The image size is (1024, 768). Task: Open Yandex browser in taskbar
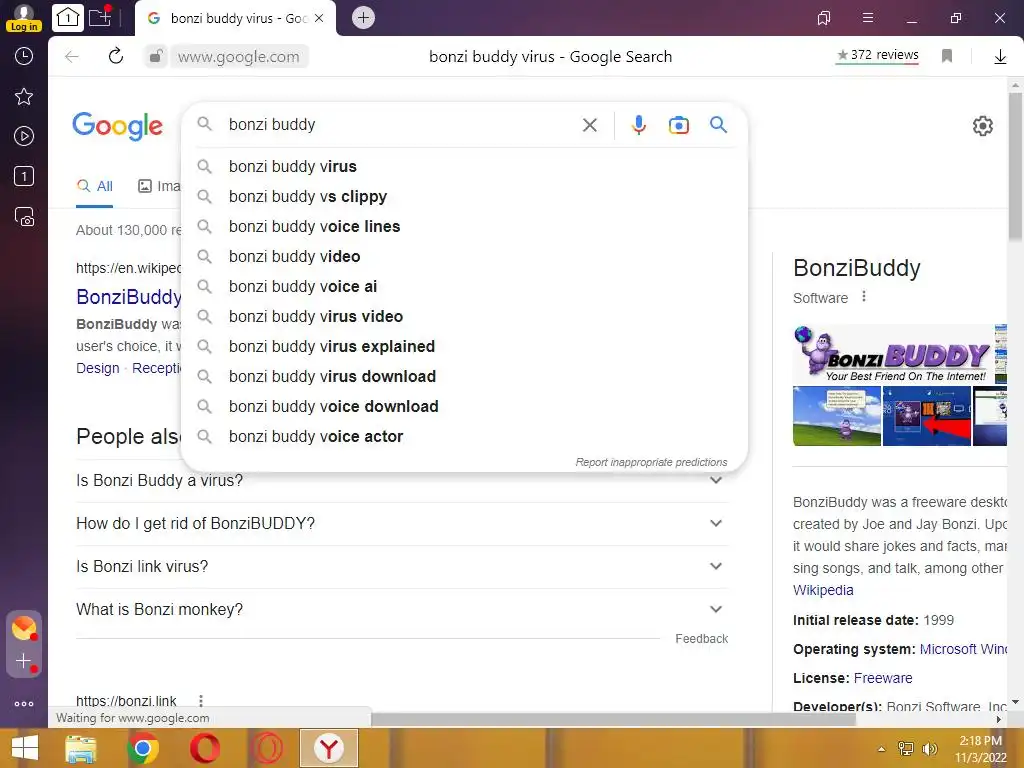329,748
